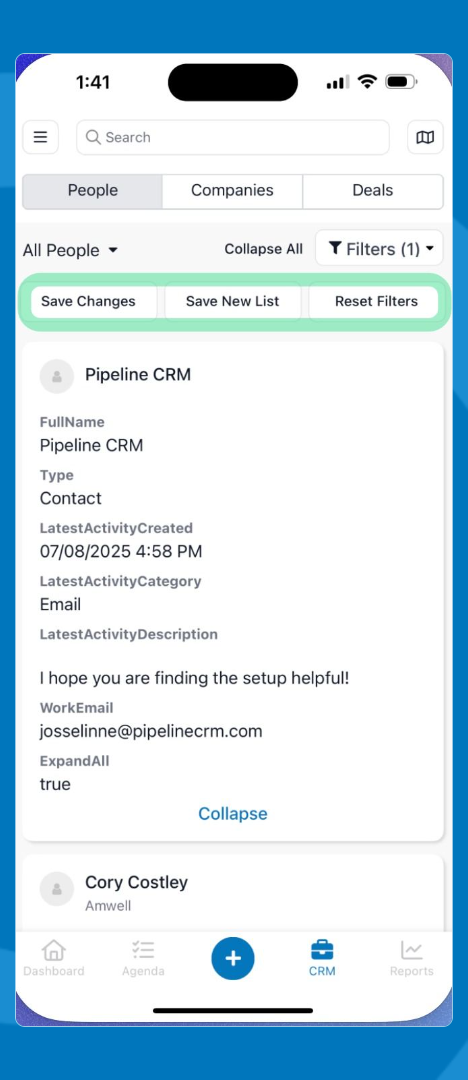Open the Agenda checklist icon

(x=143, y=951)
